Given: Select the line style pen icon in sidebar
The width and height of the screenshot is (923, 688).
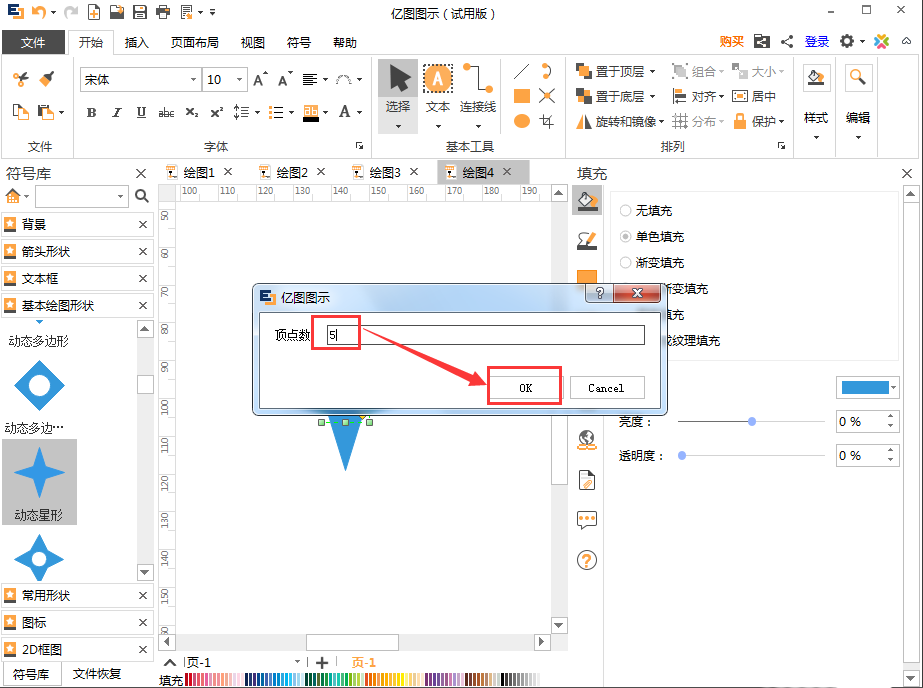Looking at the screenshot, I should (x=587, y=238).
